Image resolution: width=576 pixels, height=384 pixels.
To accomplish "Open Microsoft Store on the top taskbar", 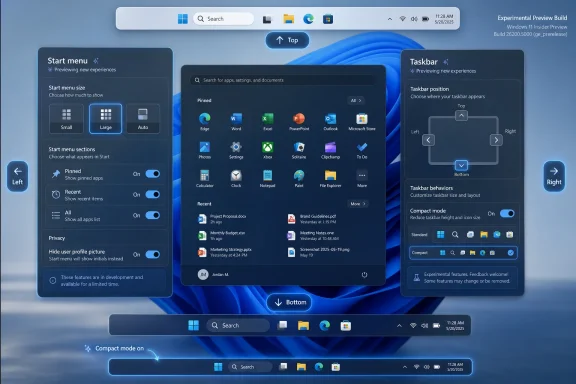I will [328, 19].
